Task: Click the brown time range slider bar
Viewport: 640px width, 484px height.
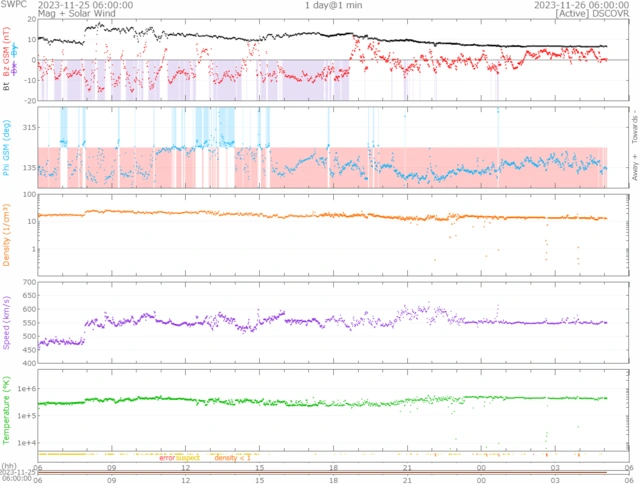Action: tap(322, 473)
